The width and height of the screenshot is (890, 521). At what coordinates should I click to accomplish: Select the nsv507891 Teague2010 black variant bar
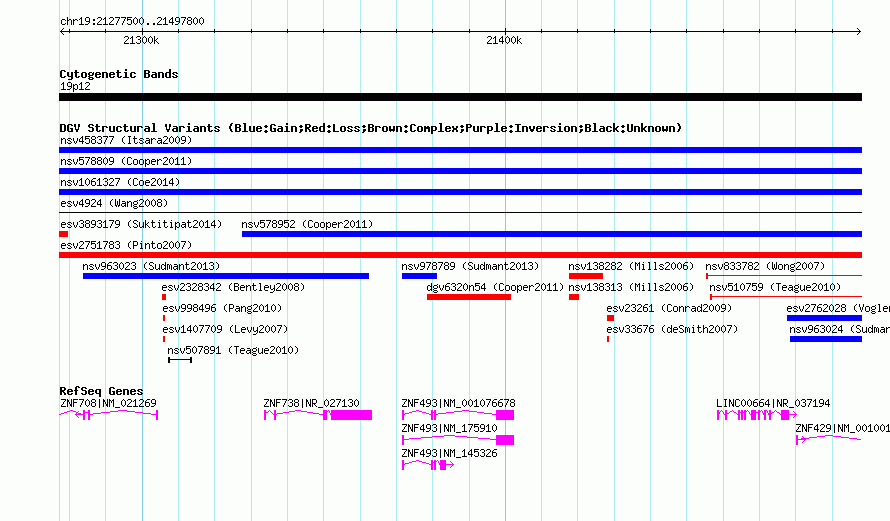point(180,360)
